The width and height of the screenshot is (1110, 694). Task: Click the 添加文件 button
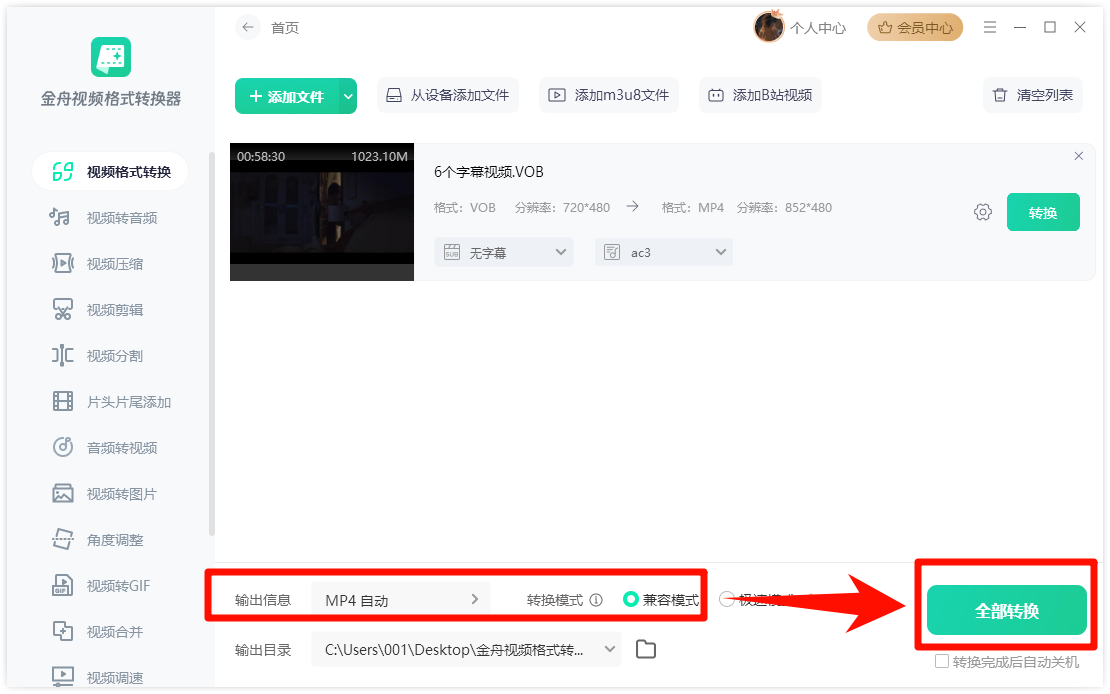click(x=287, y=96)
